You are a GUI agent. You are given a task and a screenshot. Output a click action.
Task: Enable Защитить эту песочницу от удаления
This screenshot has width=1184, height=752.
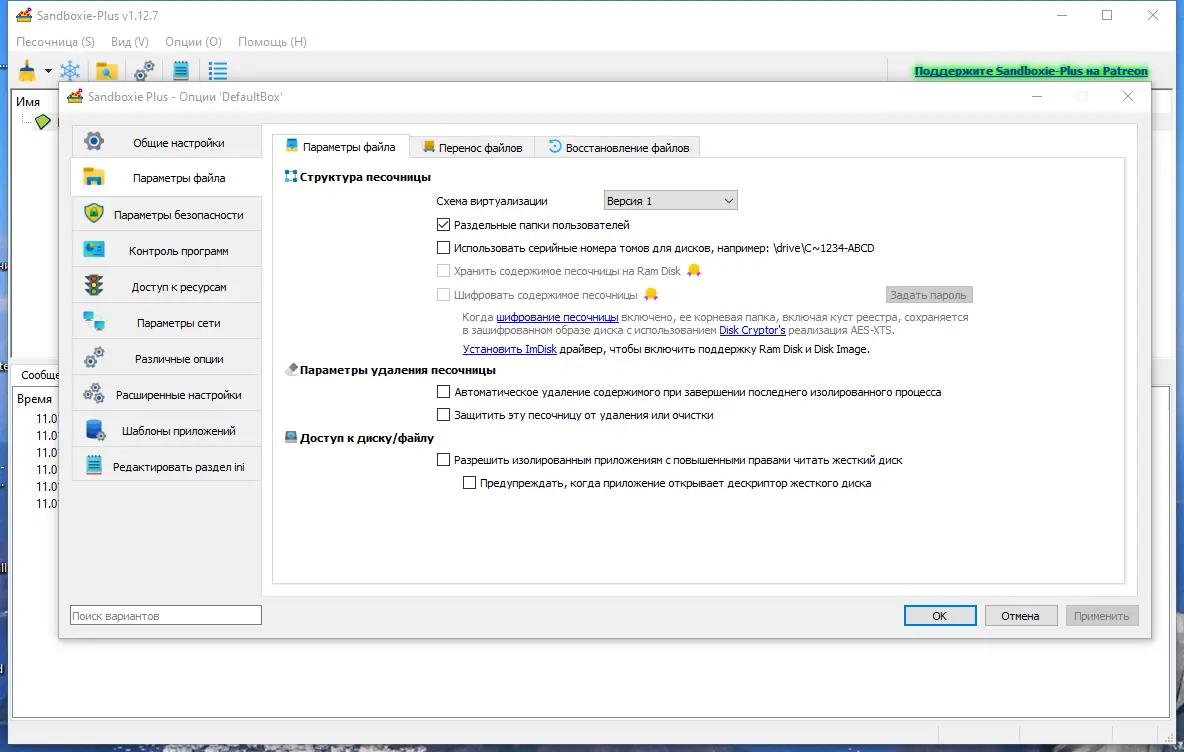coord(443,415)
